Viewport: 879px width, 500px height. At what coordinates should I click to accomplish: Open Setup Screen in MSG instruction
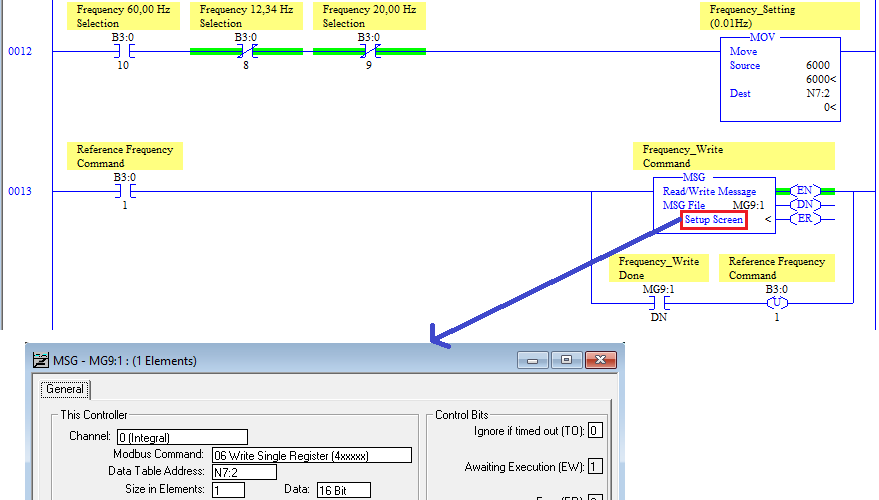click(714, 220)
